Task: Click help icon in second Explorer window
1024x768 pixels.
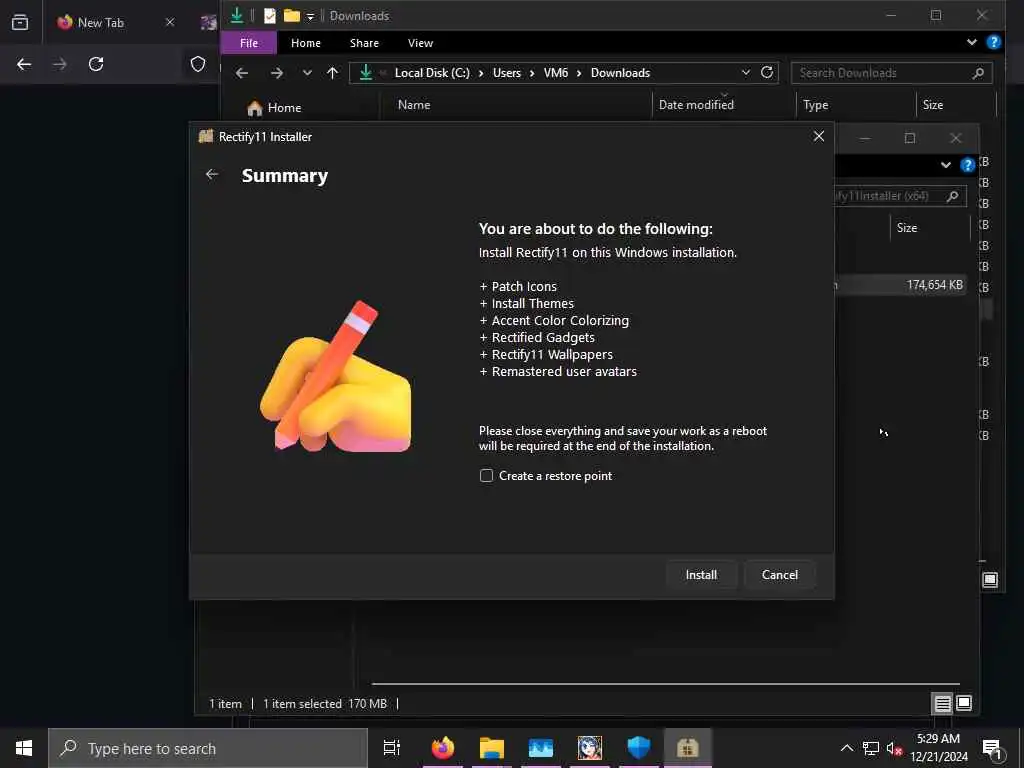Action: pos(967,165)
